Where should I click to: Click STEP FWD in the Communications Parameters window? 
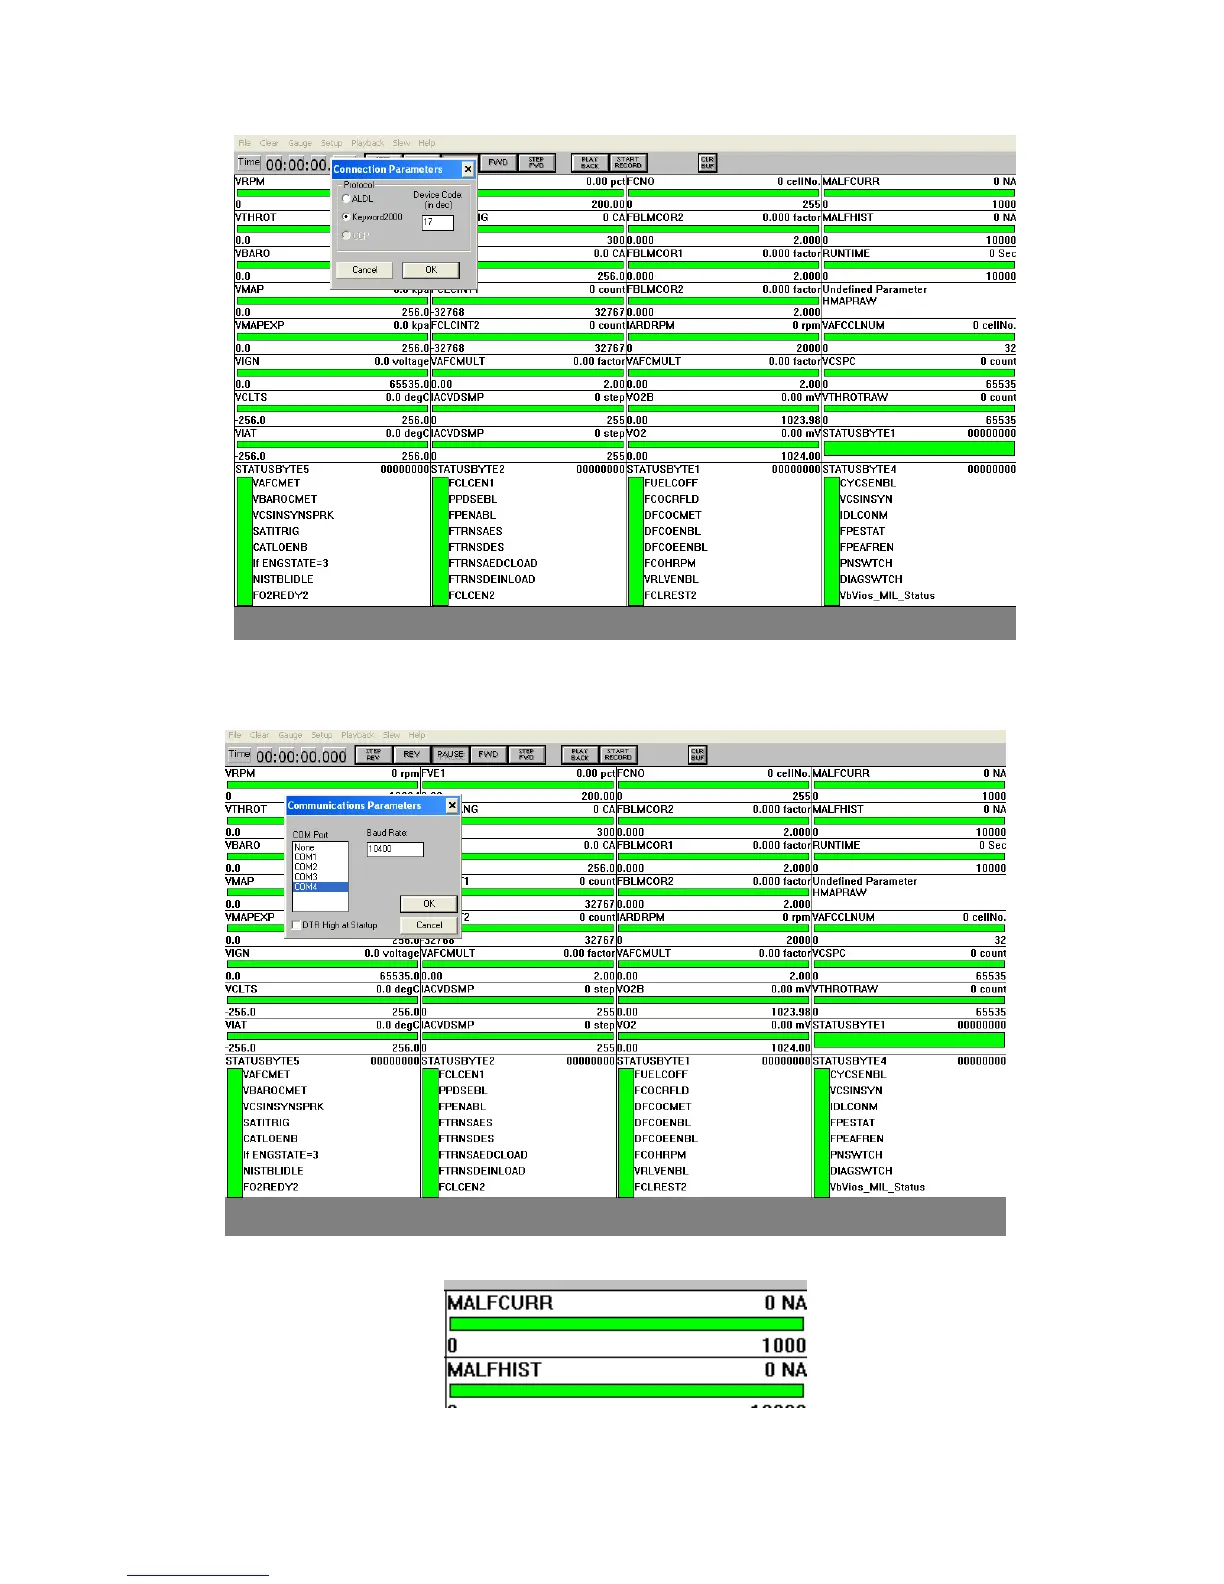pos(526,755)
